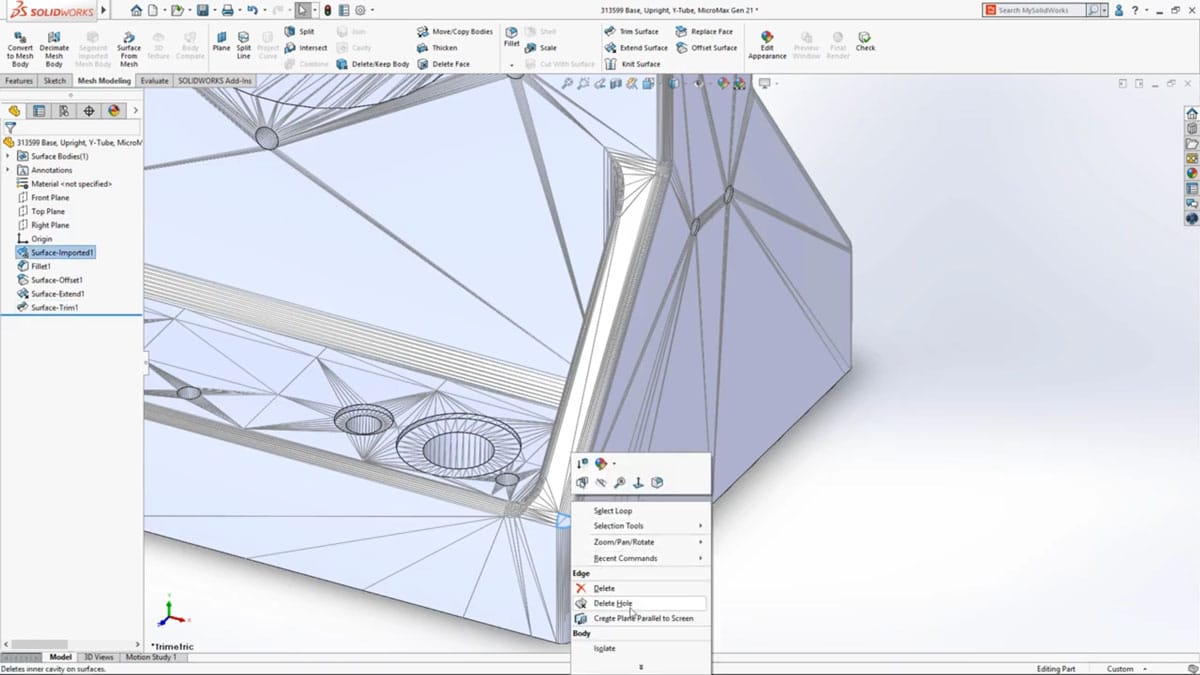Switch to 3D Views bottom tab
1200x675 pixels.
click(97, 657)
